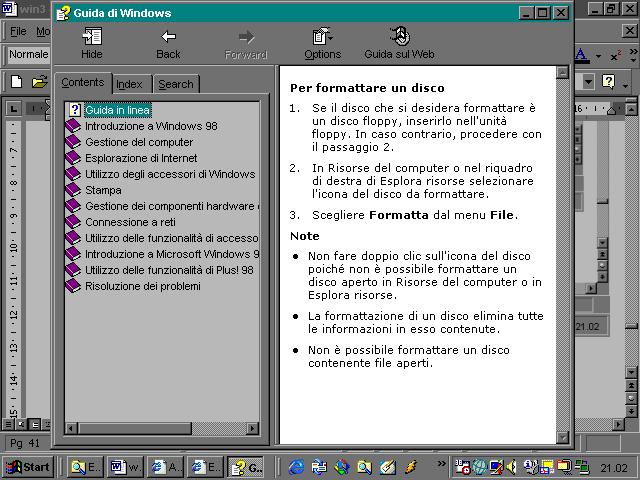Image resolution: width=640 pixels, height=480 pixels.
Task: Click the Forward arrow in help toolbar
Action: (x=246, y=43)
